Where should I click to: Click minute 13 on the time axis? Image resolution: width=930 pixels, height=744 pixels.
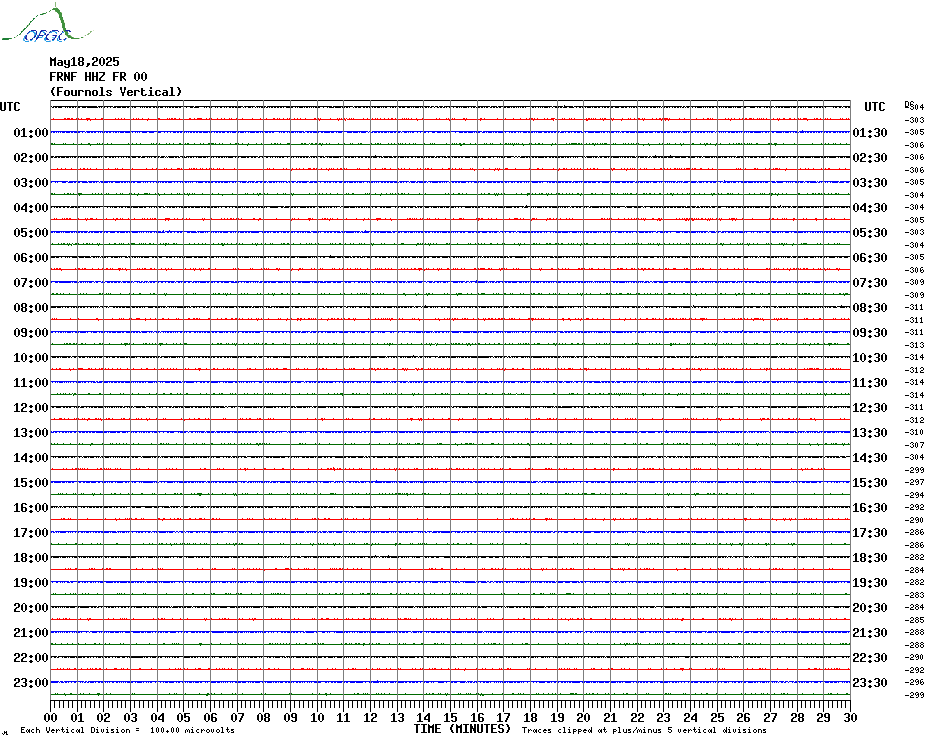397,718
